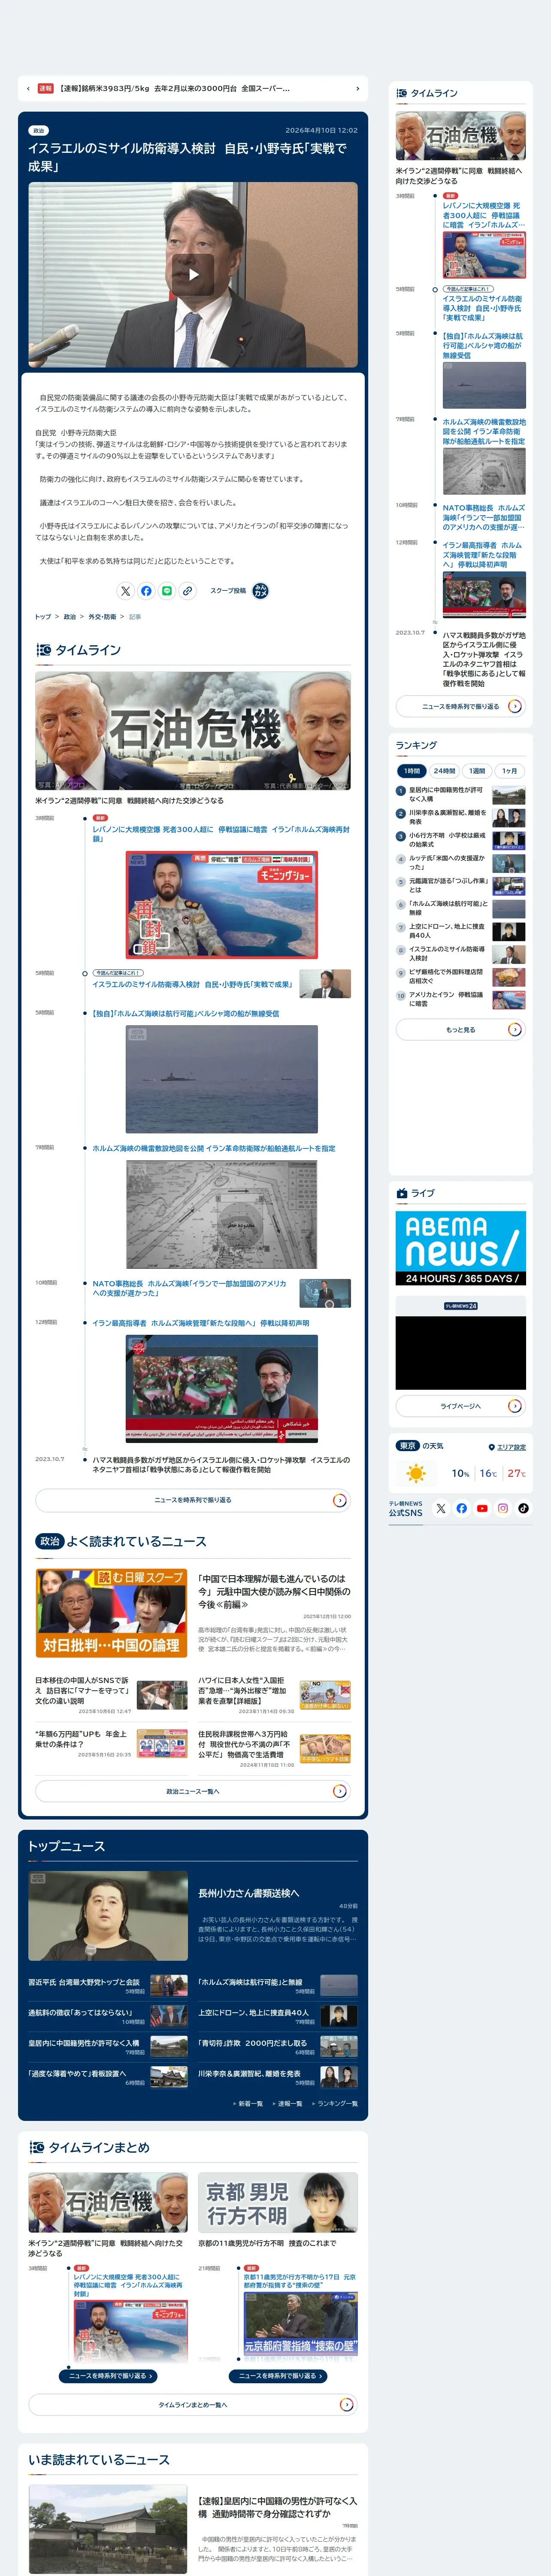Image resolution: width=551 pixels, height=2576 pixels.
Task: Open the main timeline entry ホルムズ海峡の機雷敷設地図を公開
Action: point(214,1148)
